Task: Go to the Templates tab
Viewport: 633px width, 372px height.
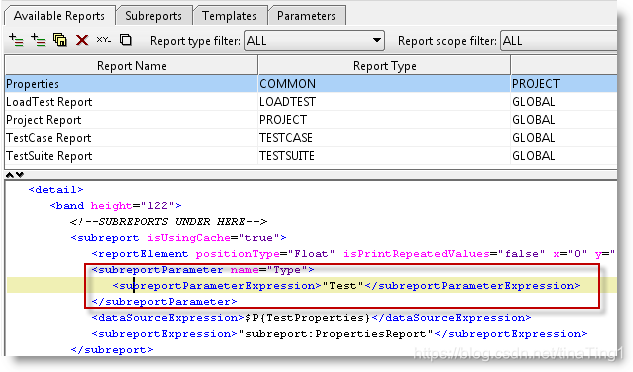Action: (229, 16)
